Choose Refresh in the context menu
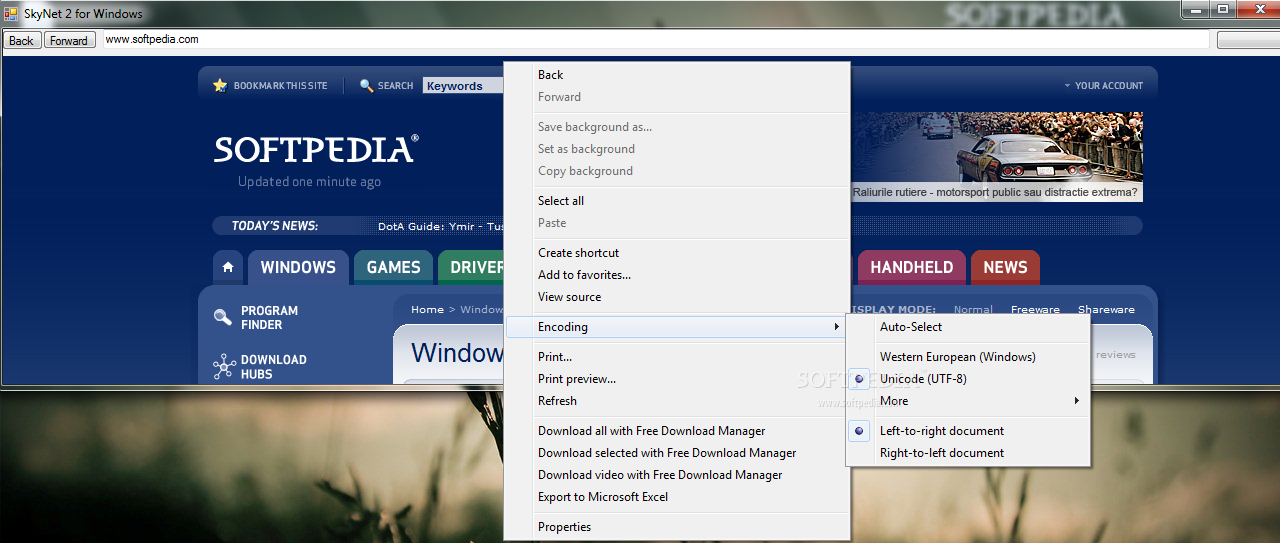 [677, 401]
